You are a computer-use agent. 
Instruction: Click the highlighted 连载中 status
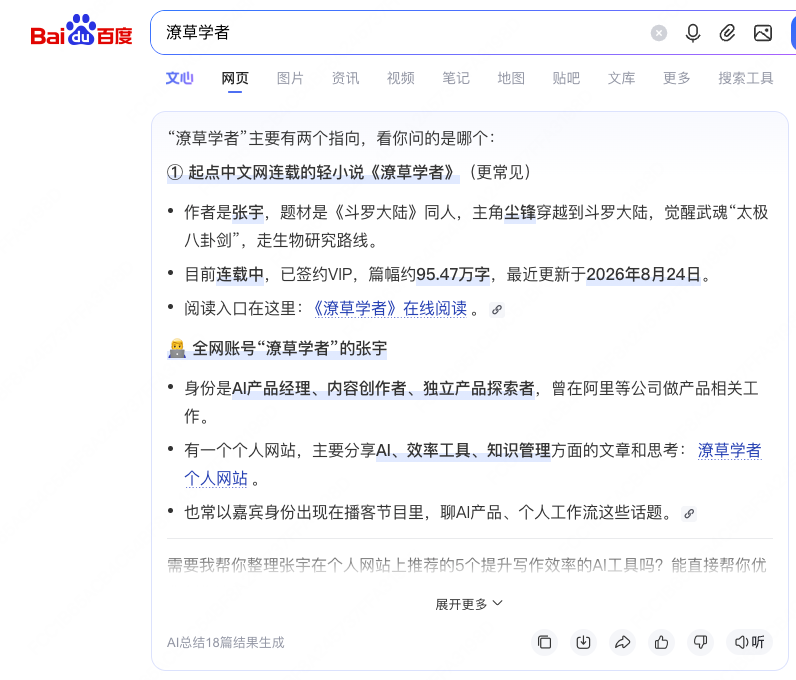(240, 275)
